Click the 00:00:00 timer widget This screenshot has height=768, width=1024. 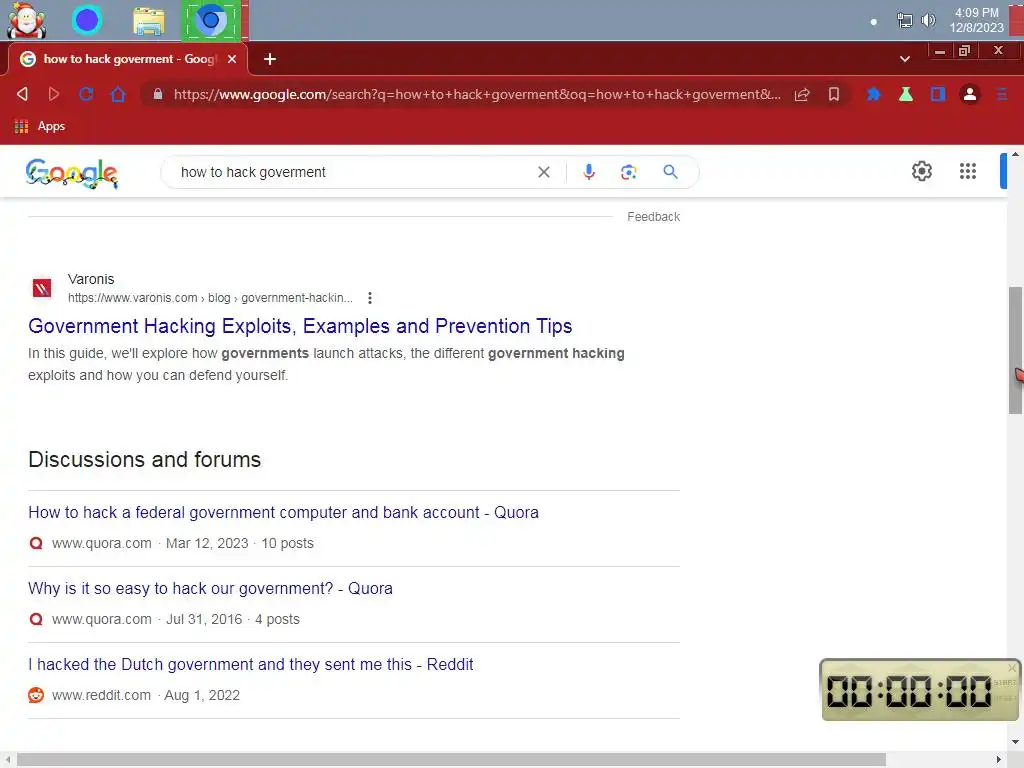[920, 690]
